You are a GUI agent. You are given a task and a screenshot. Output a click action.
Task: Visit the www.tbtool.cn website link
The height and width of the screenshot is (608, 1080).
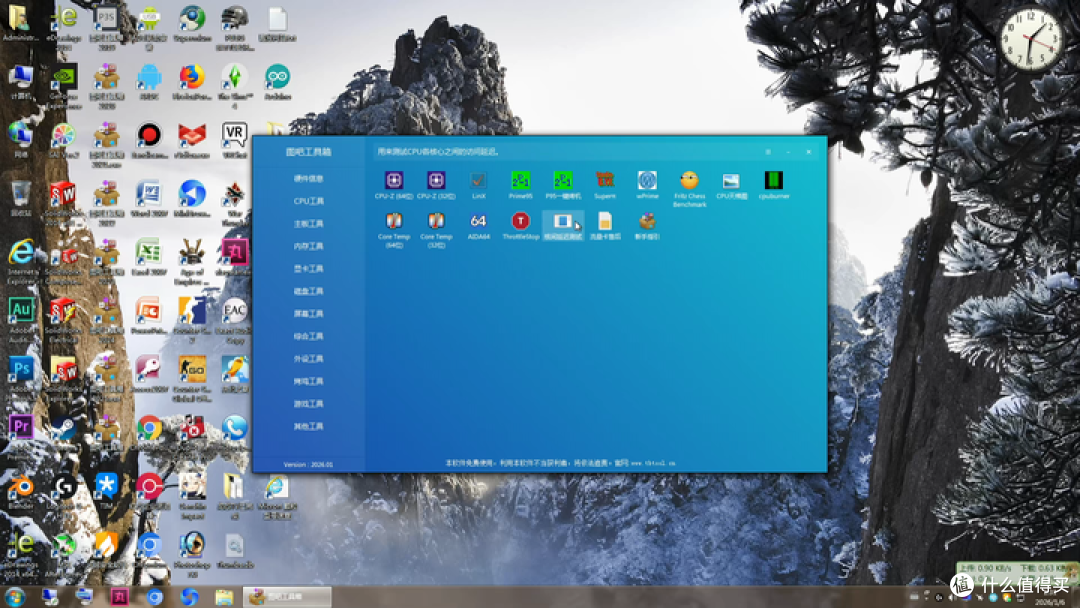(x=652, y=463)
